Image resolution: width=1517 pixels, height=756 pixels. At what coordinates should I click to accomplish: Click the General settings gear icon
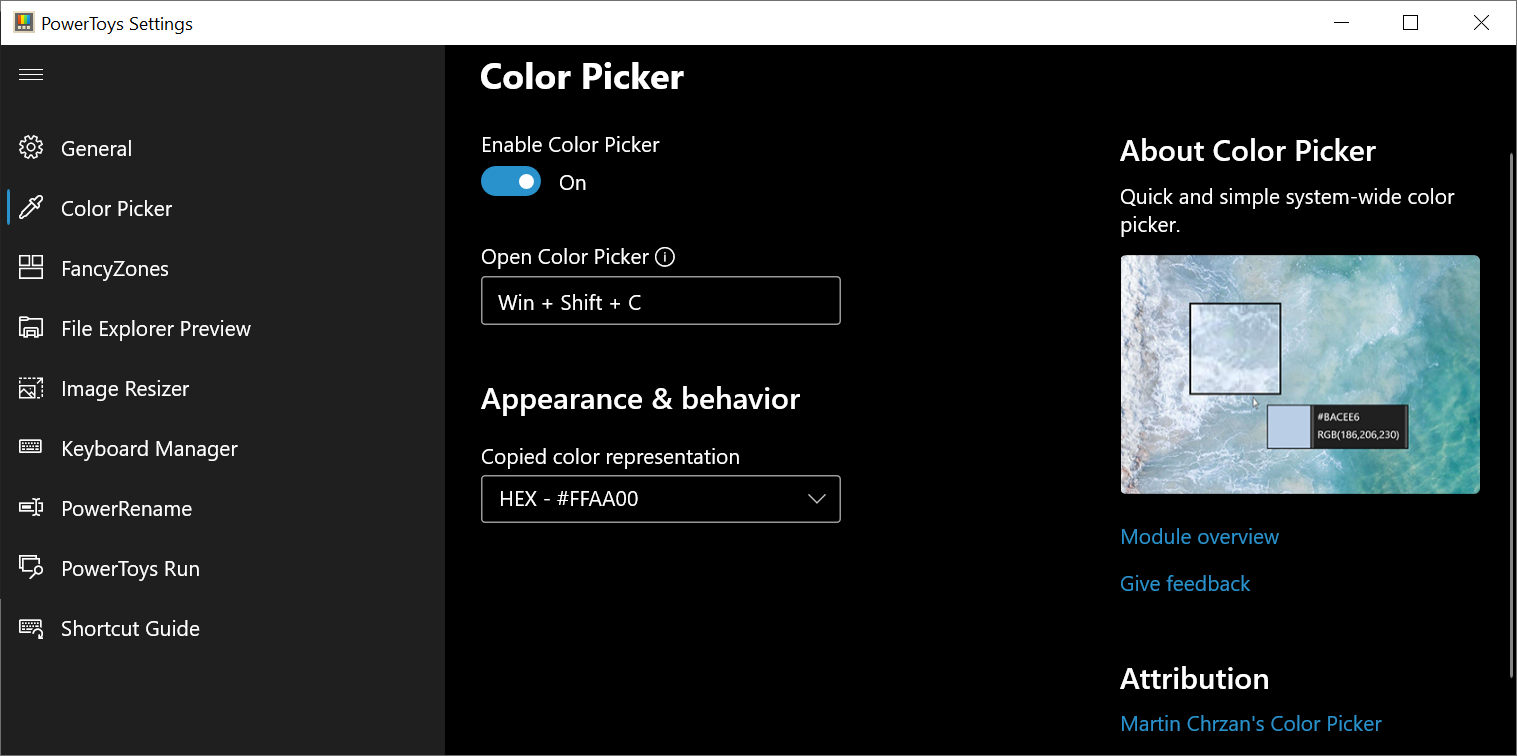point(30,148)
